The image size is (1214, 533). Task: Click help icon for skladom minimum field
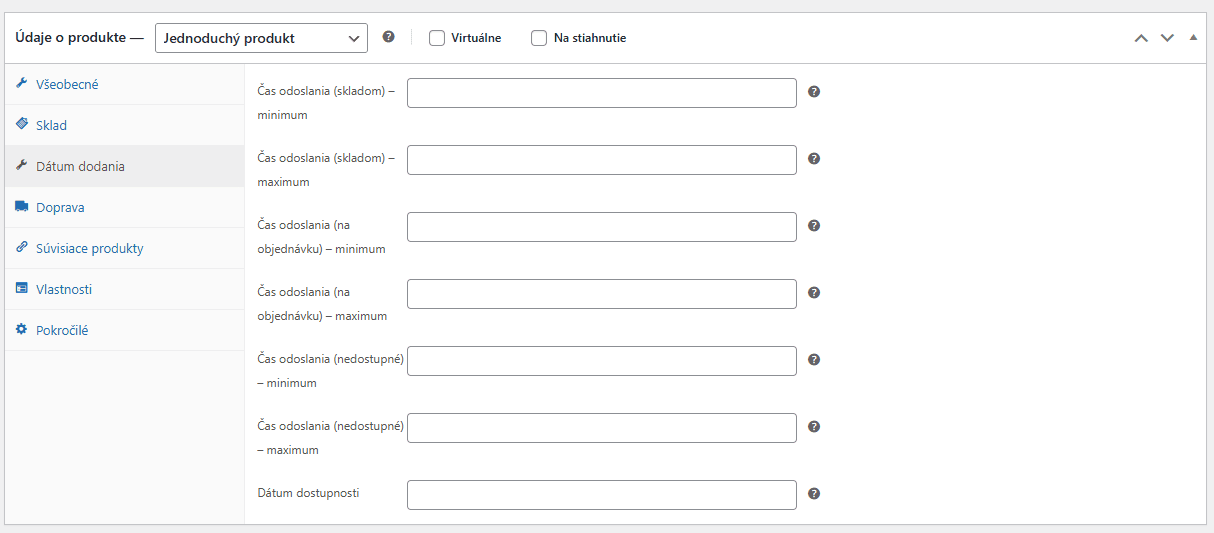[x=814, y=92]
